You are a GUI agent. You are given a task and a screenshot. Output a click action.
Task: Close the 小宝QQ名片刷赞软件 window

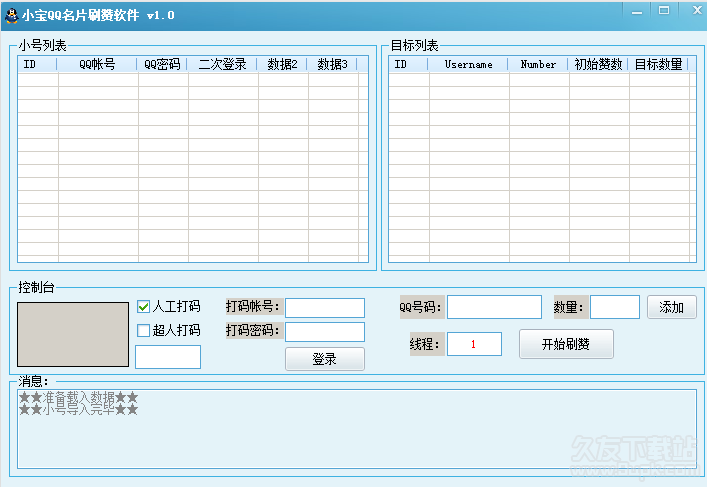click(697, 11)
